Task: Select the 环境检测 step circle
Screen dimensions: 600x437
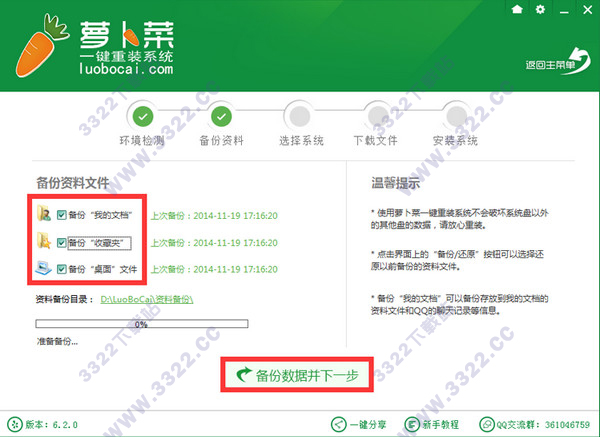Action: tap(143, 116)
